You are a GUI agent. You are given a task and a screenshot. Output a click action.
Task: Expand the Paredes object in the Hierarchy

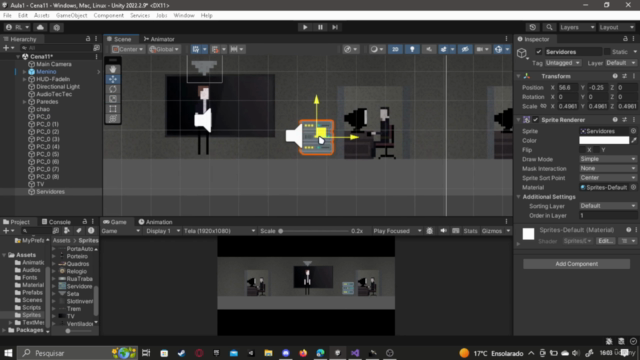click(24, 102)
